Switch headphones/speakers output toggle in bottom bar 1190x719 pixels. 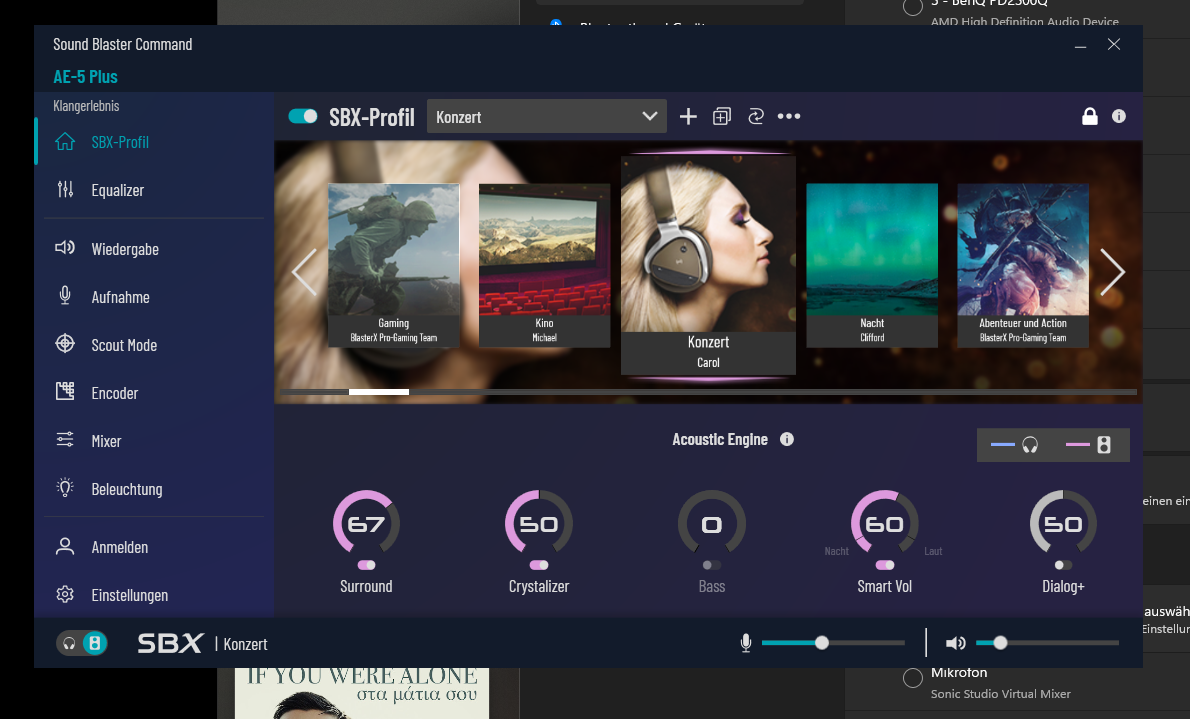point(82,643)
